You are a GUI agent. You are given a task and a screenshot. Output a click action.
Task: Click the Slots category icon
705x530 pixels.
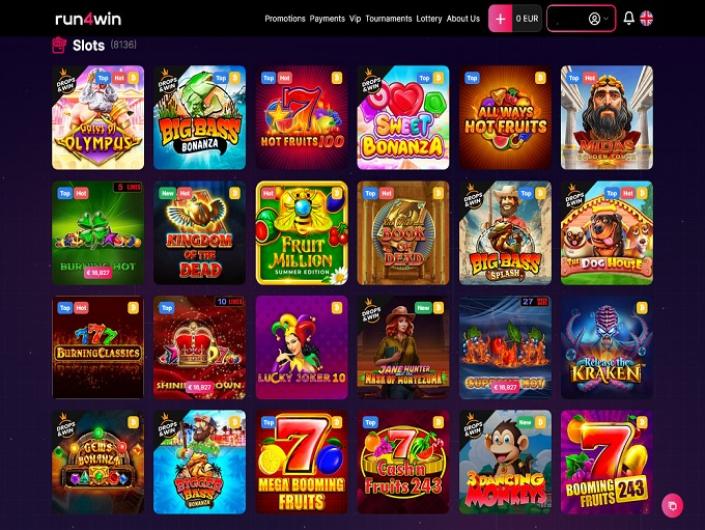[59, 45]
